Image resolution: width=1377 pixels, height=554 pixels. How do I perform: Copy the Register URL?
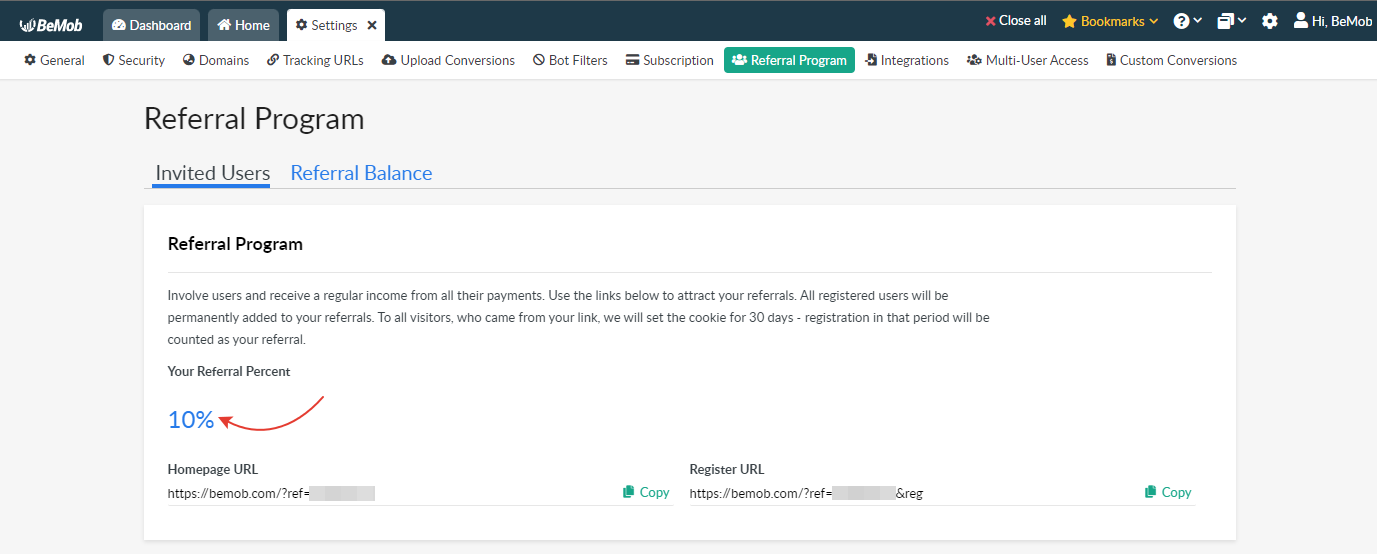[x=1168, y=492]
